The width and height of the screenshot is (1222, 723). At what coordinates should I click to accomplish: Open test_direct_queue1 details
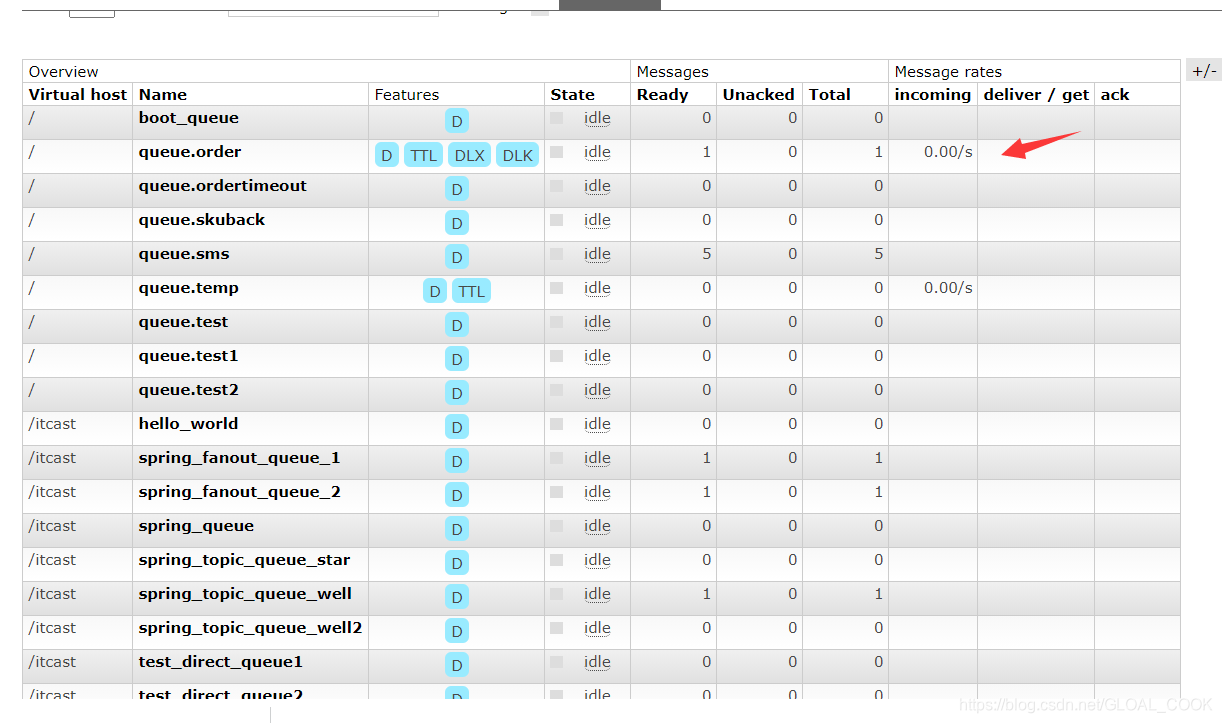[221, 662]
